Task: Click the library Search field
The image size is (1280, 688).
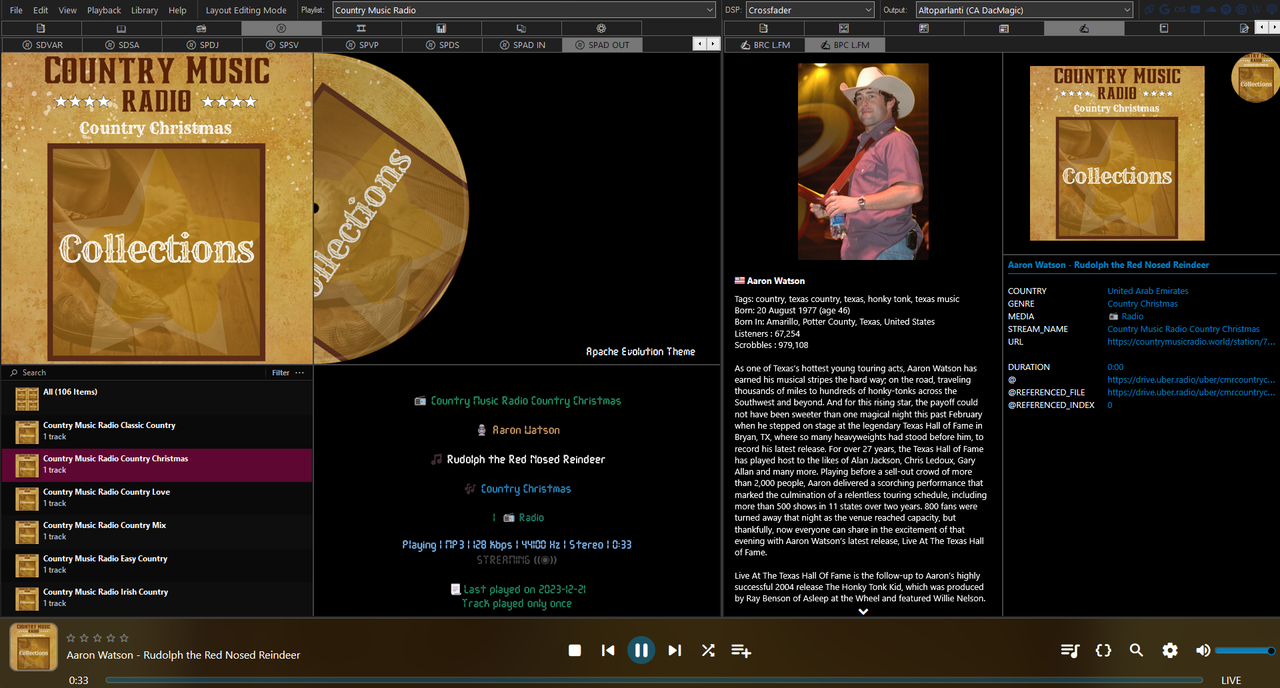Action: (x=135, y=372)
